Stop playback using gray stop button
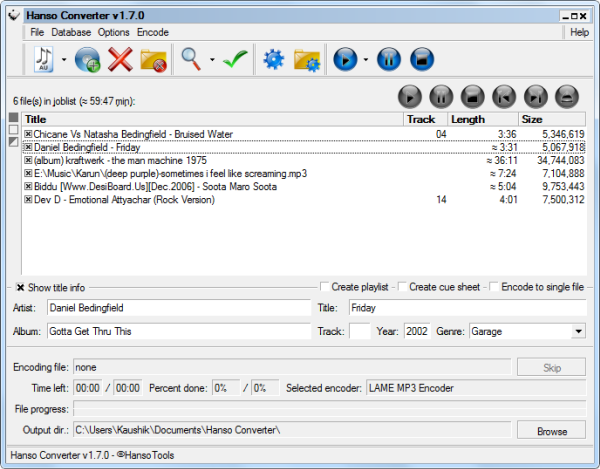This screenshot has width=600, height=469. [473, 97]
